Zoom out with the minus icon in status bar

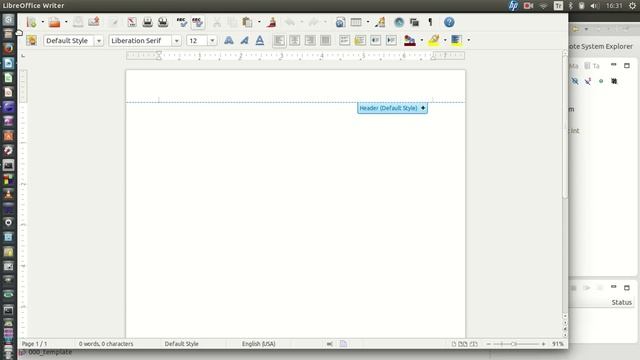pyautogui.click(x=488, y=344)
